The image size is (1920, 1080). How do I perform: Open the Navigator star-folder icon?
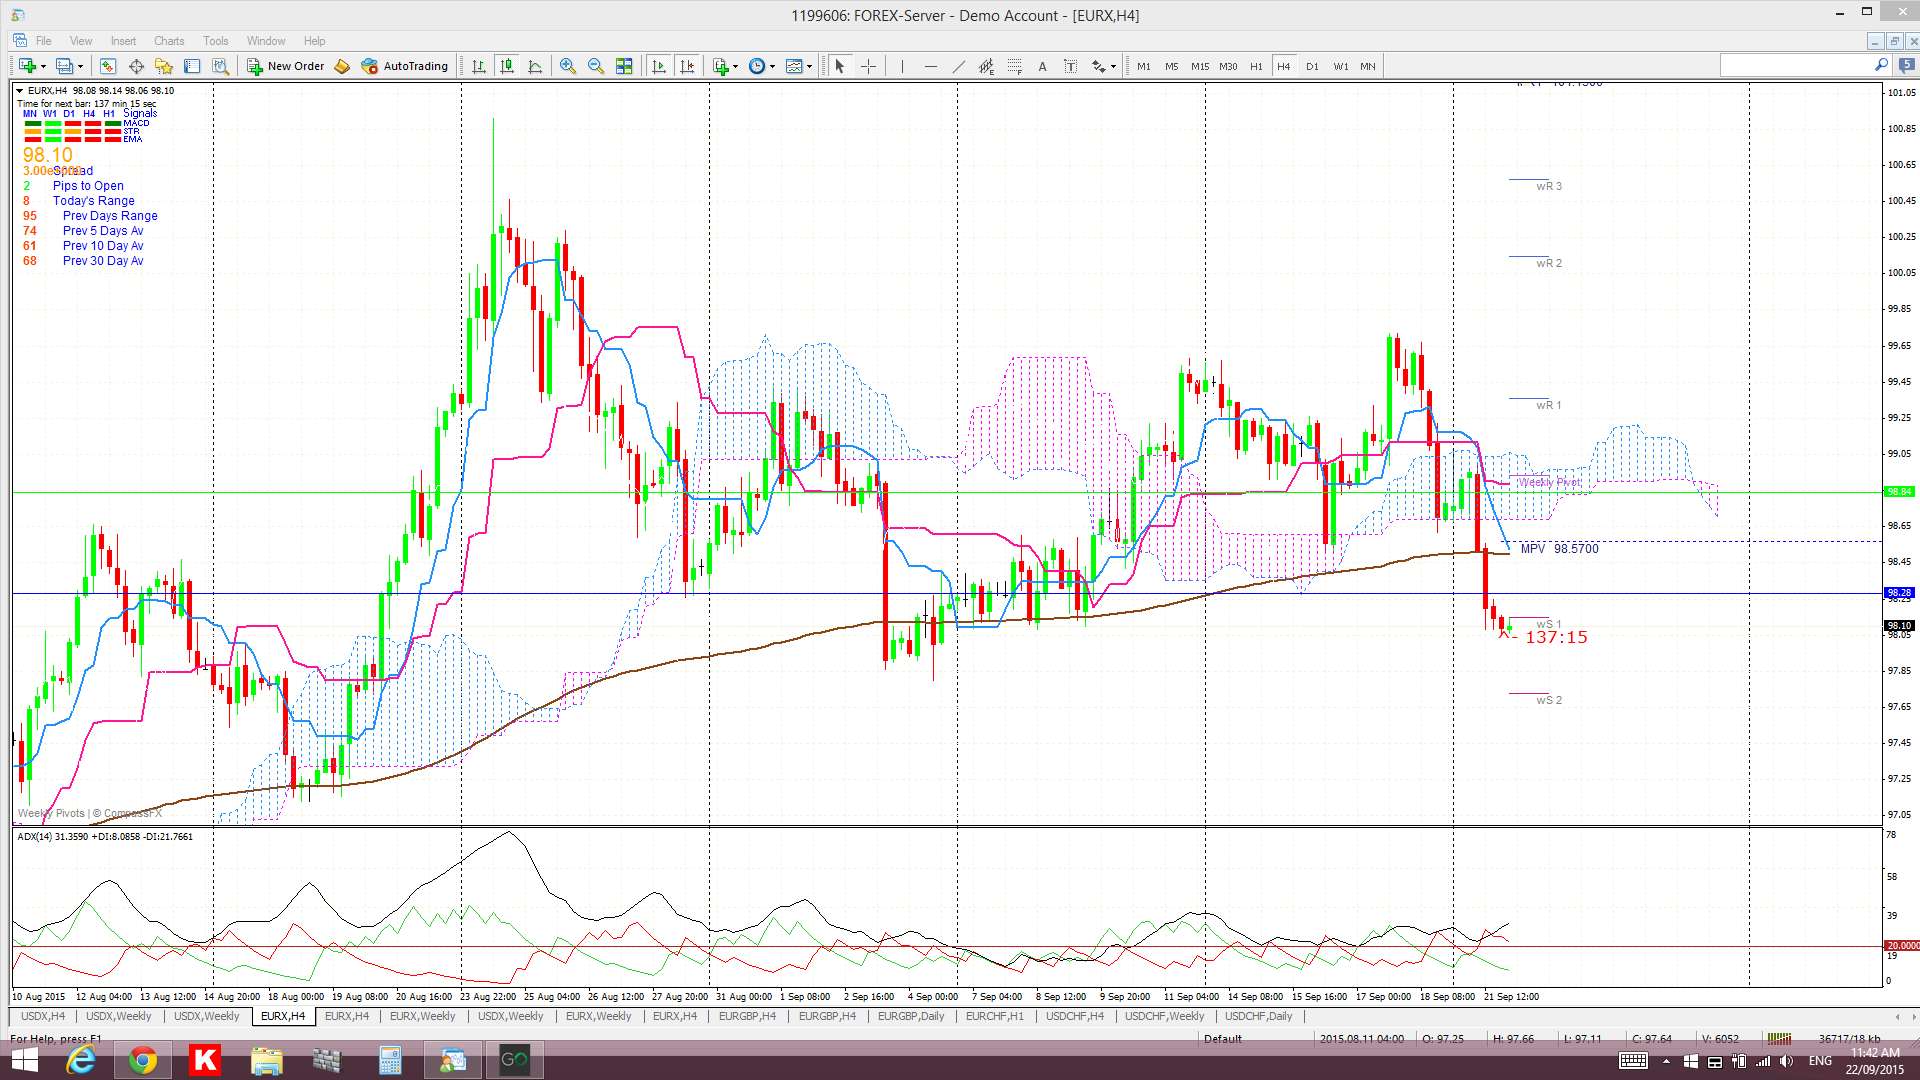164,66
